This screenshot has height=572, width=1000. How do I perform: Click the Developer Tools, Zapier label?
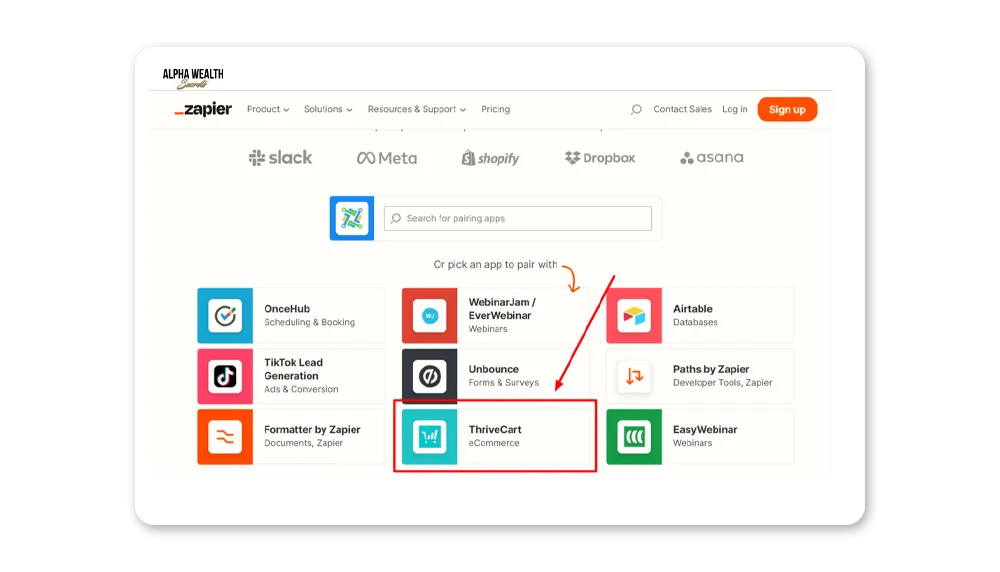coord(723,383)
